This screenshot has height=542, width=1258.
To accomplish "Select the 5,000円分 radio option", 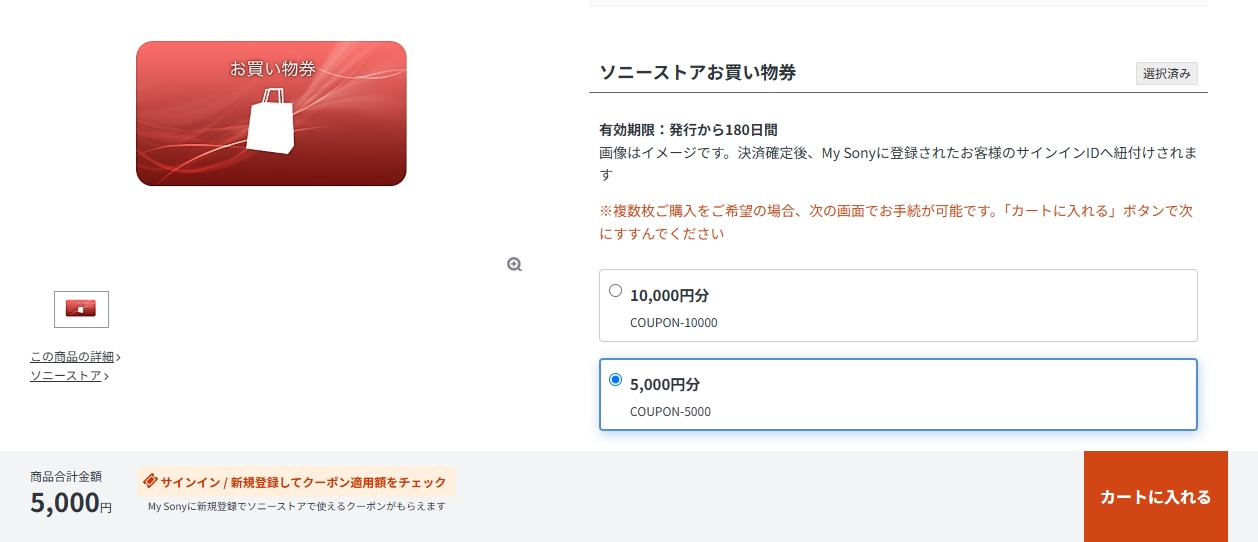I will (x=616, y=379).
